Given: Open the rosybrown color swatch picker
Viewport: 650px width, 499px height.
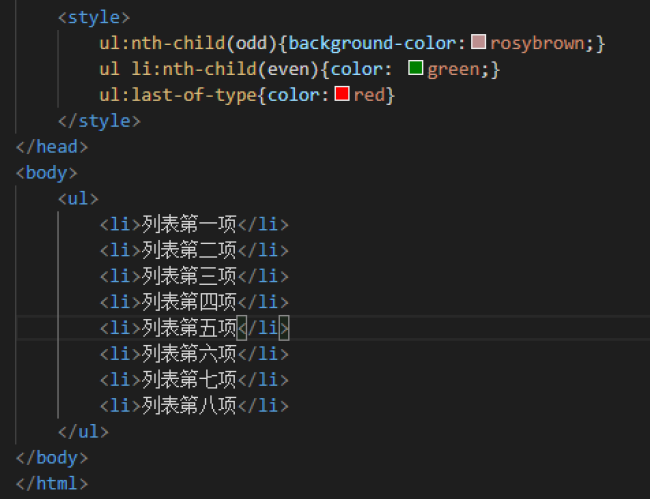Looking at the screenshot, I should [x=478, y=42].
